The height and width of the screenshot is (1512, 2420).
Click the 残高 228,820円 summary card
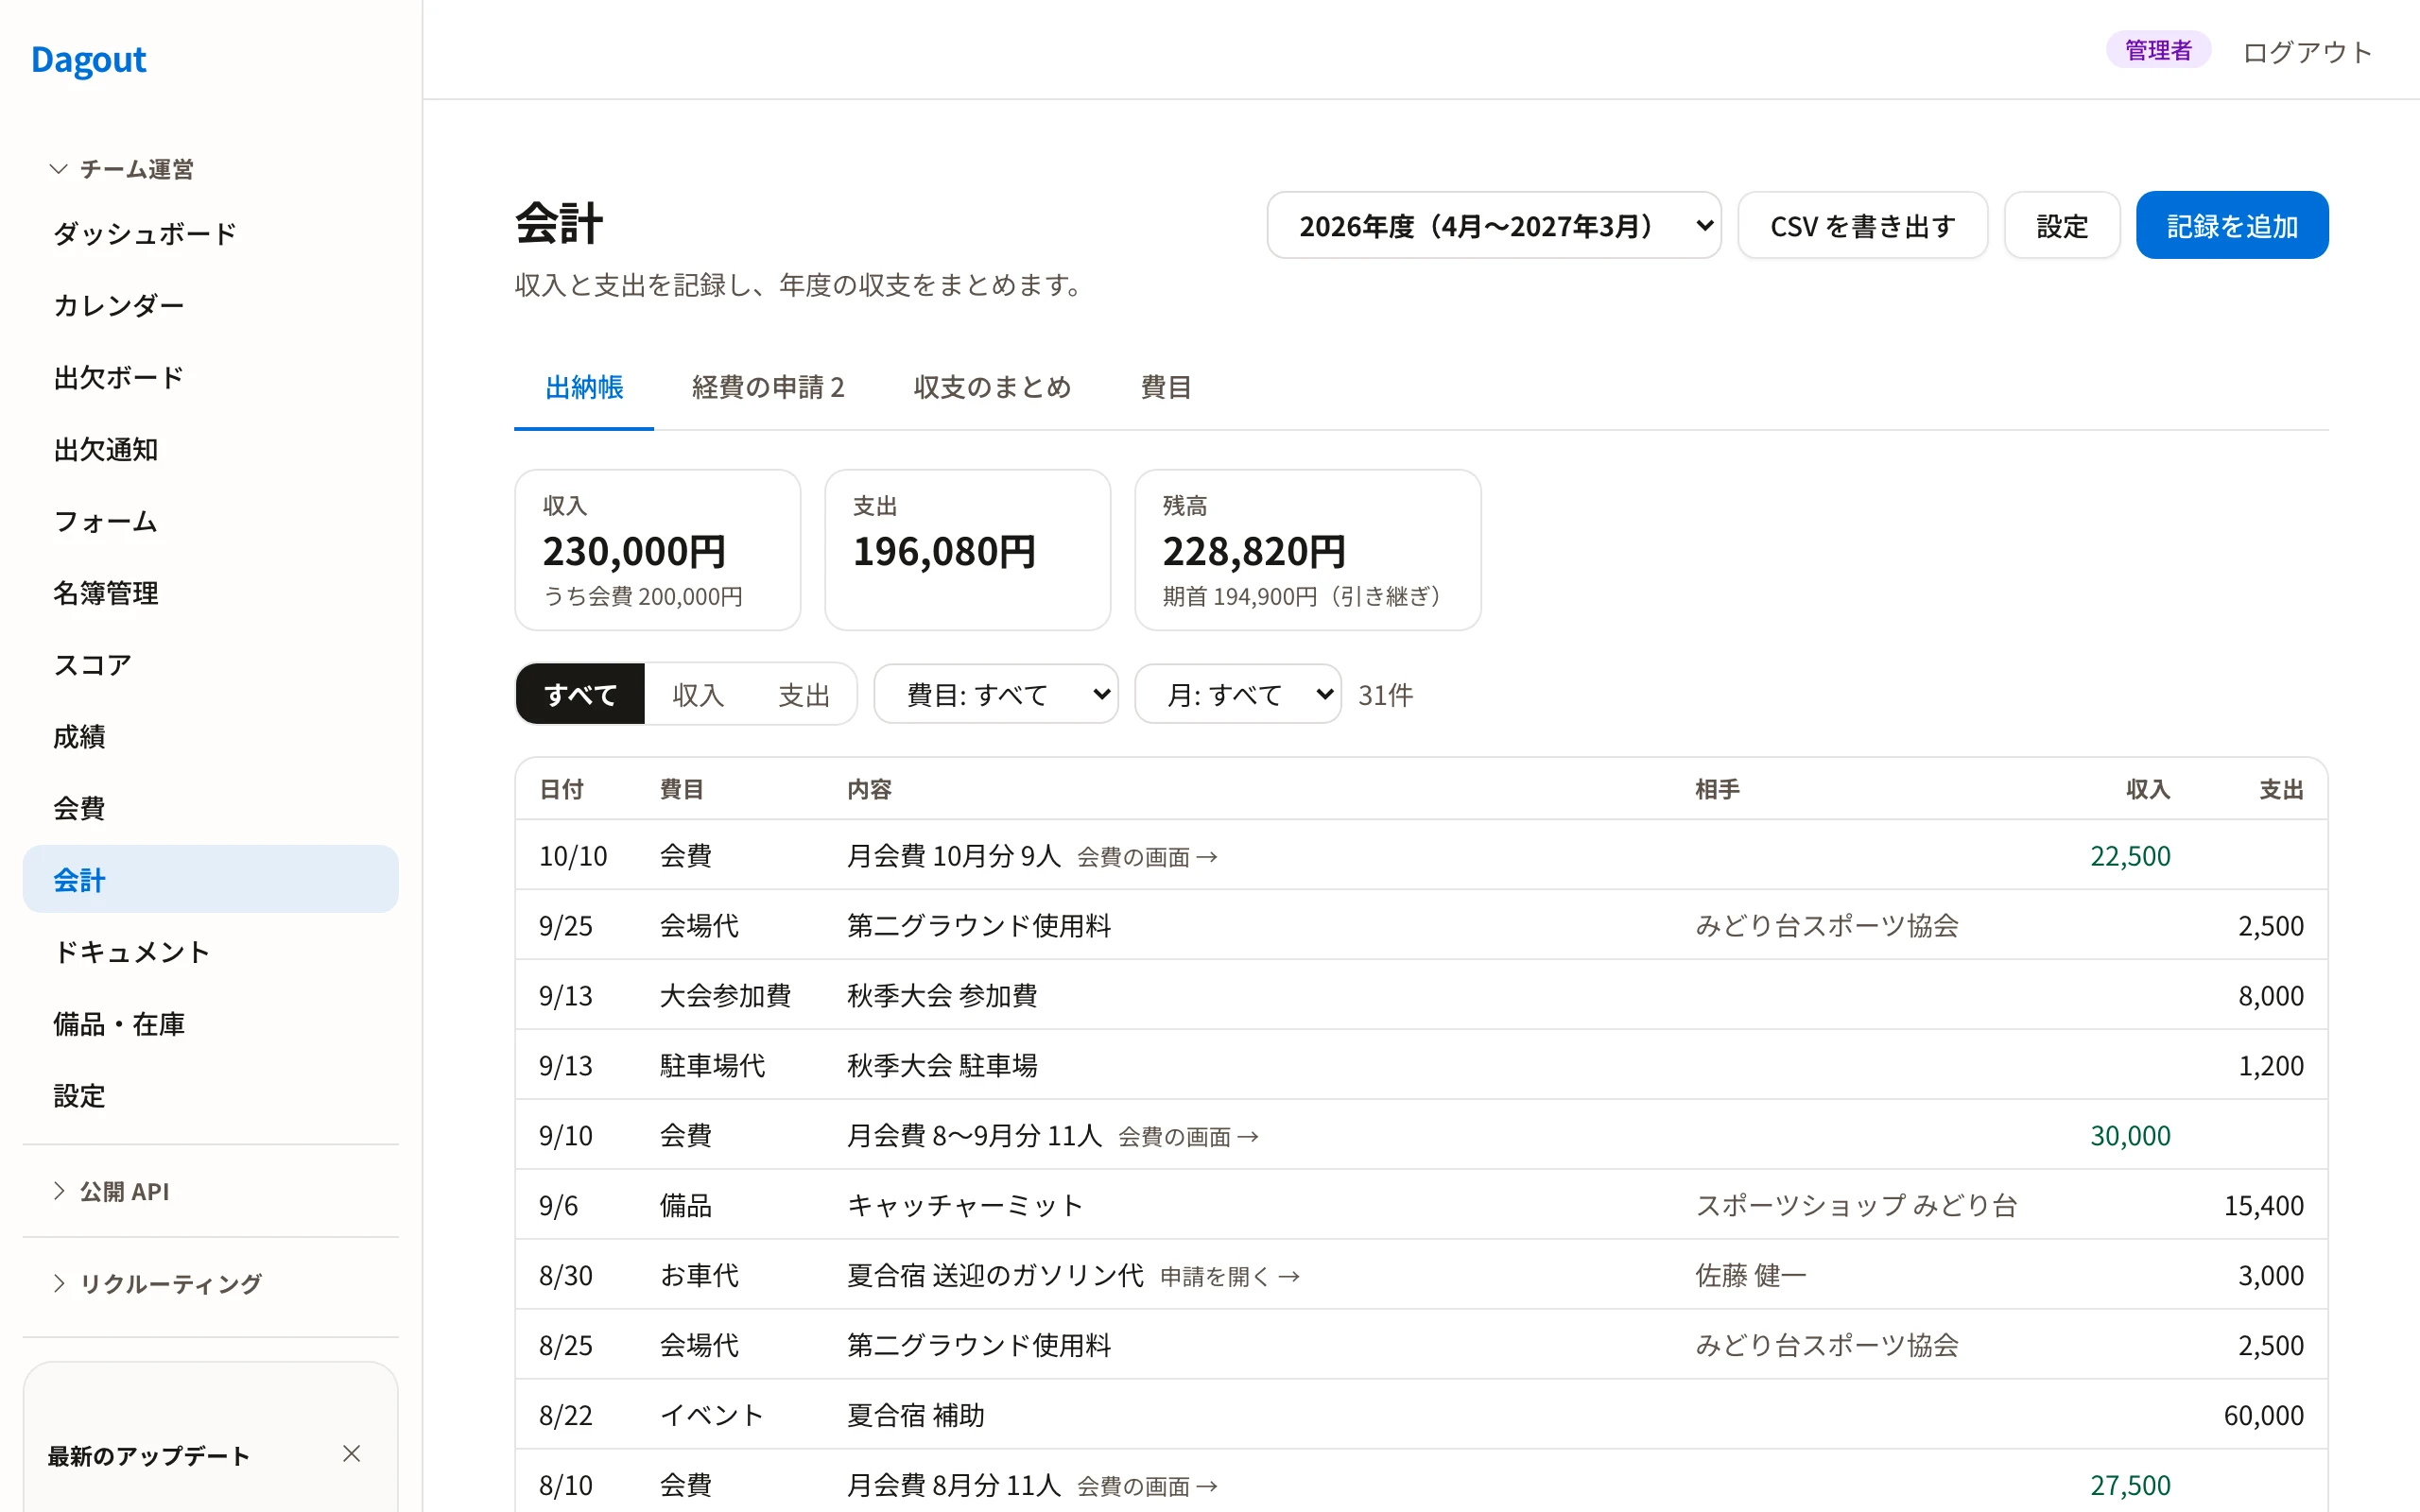1308,550
